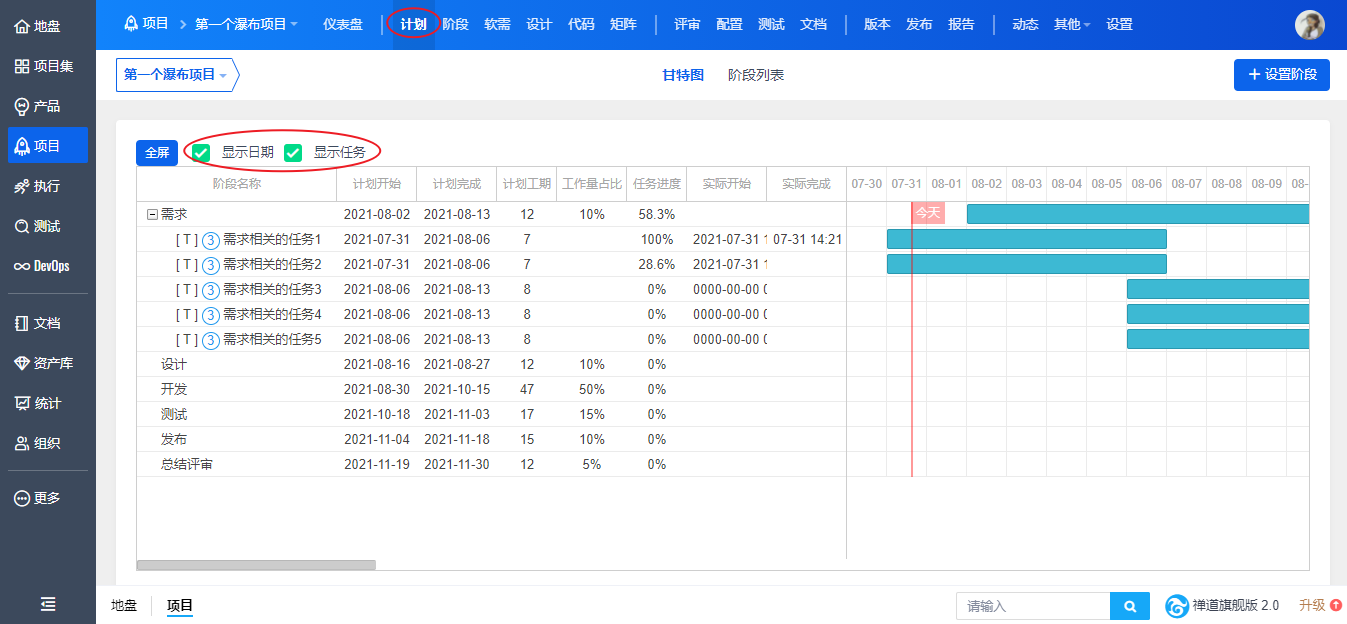Open the 地盘 home icon in sidebar
The width and height of the screenshot is (1347, 624).
pos(22,26)
